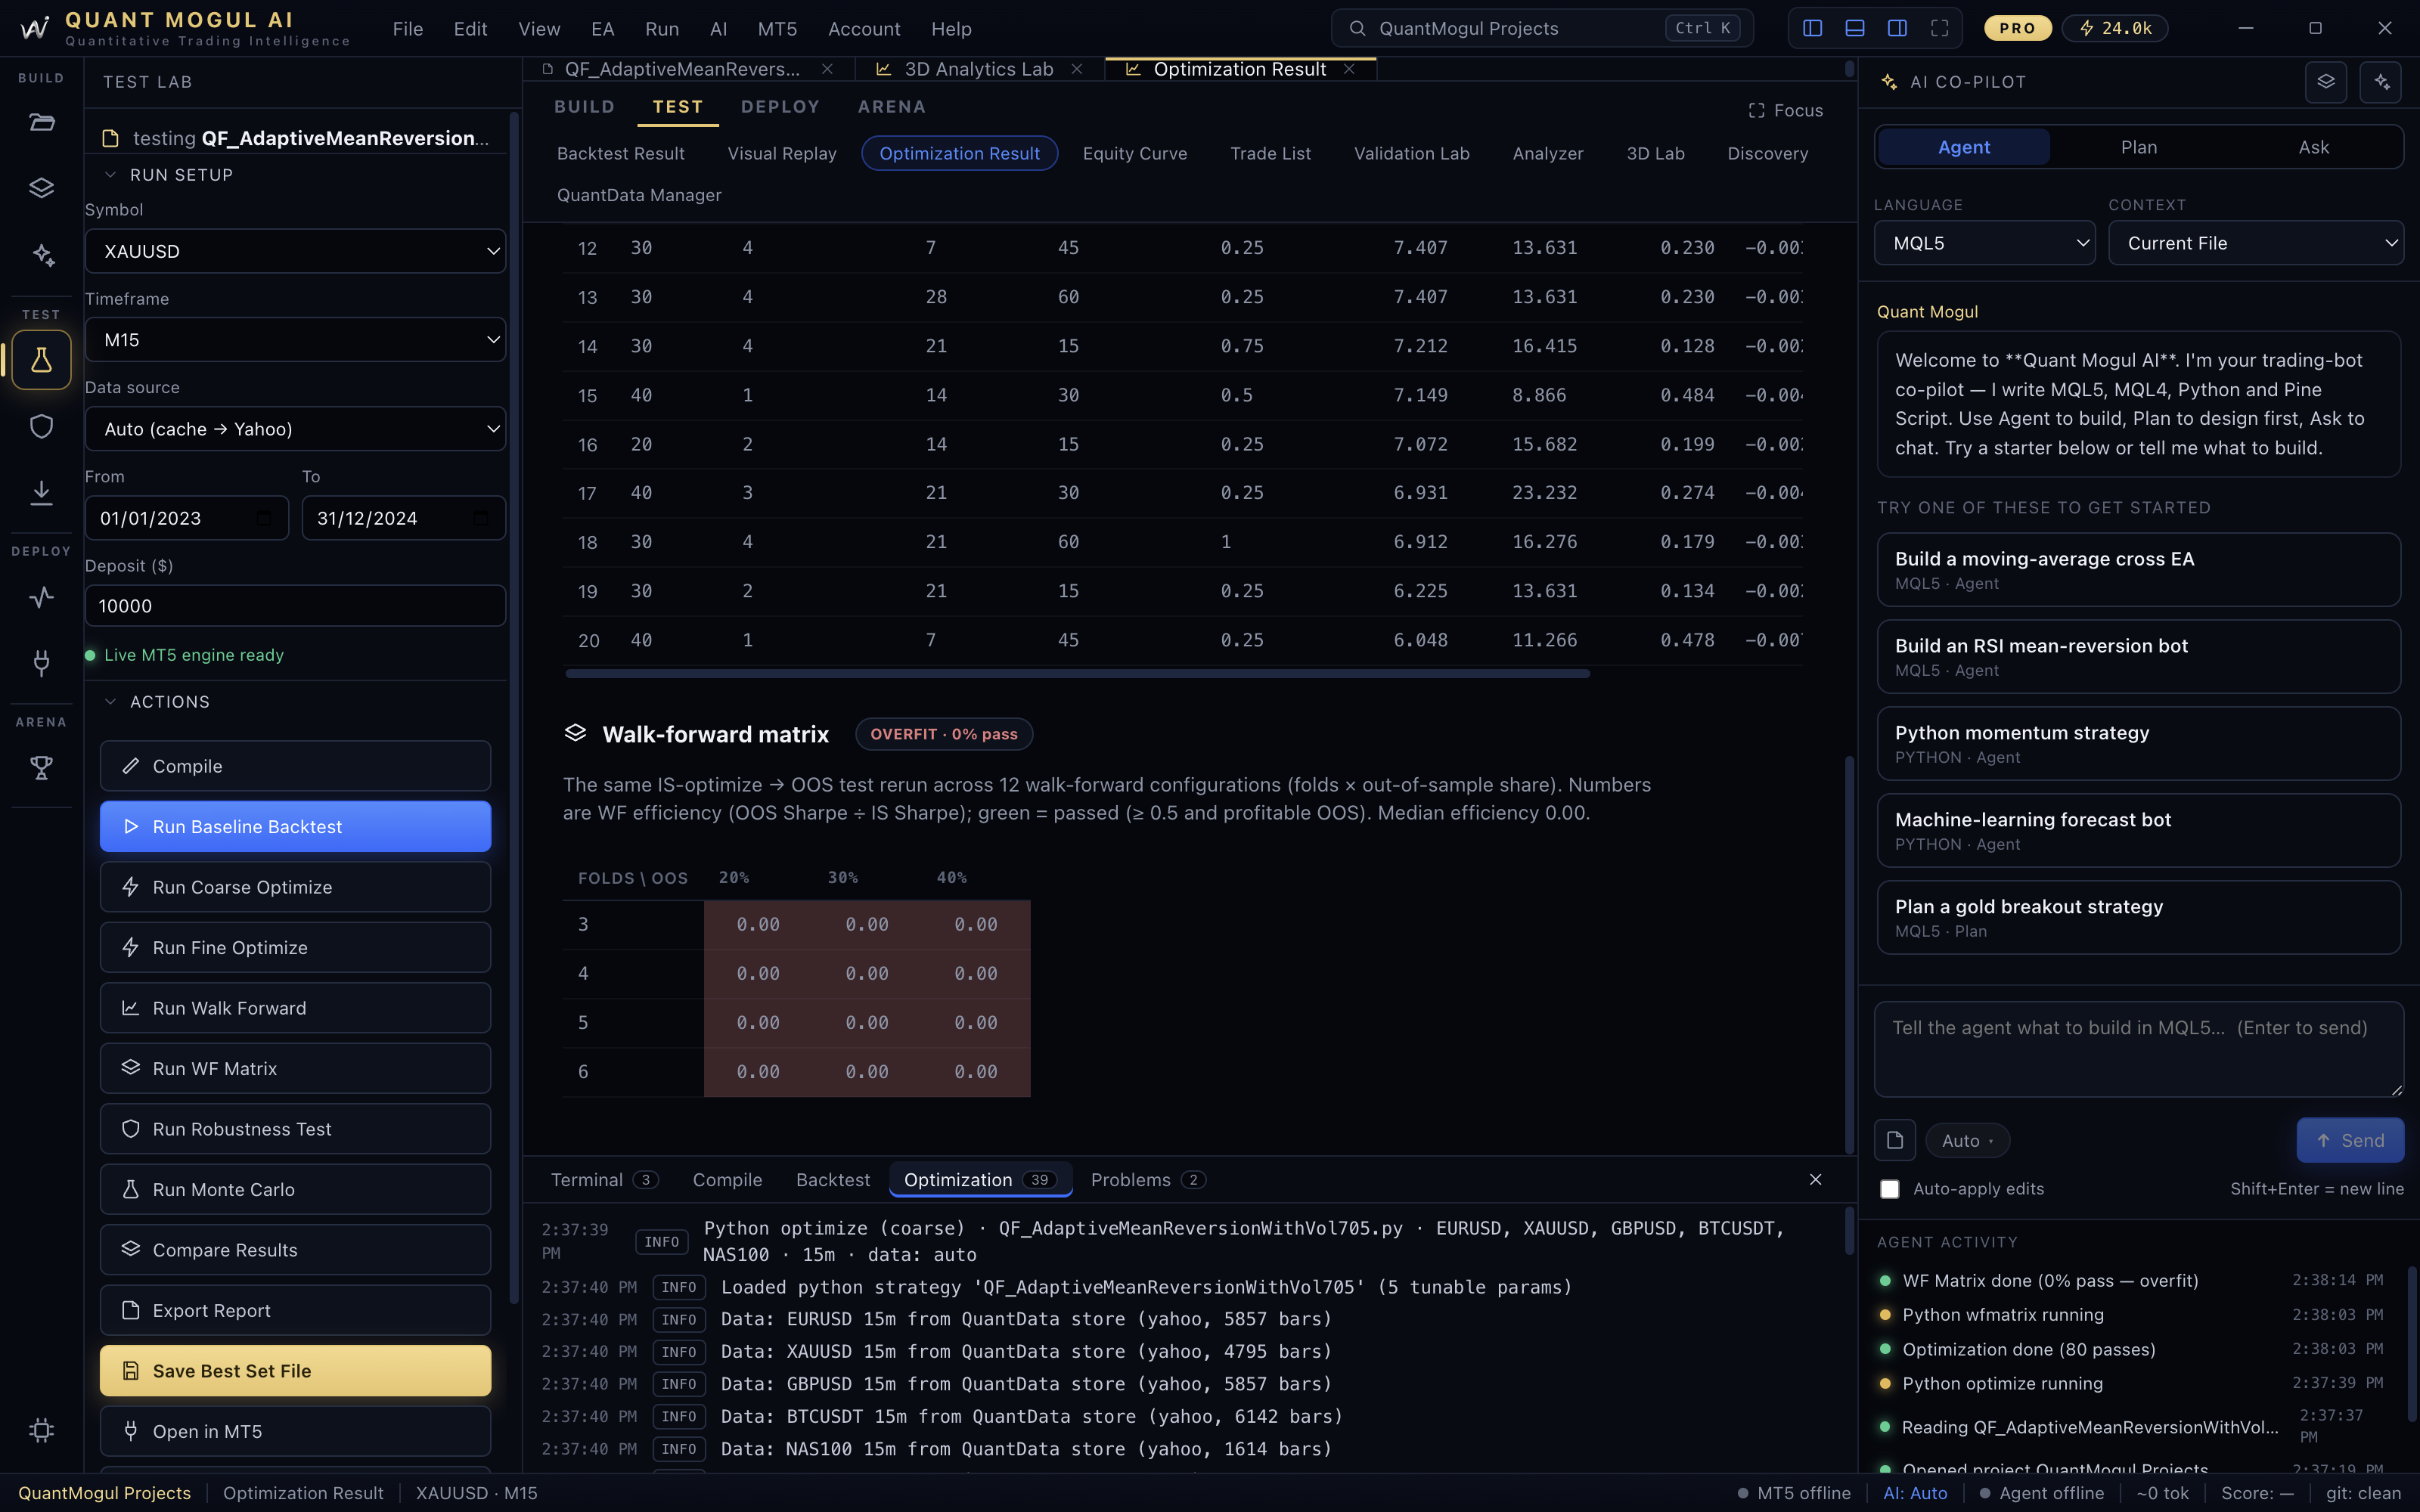Switch co-pilot mode to Ask
Image resolution: width=2420 pixels, height=1512 pixels.
coord(2314,147)
